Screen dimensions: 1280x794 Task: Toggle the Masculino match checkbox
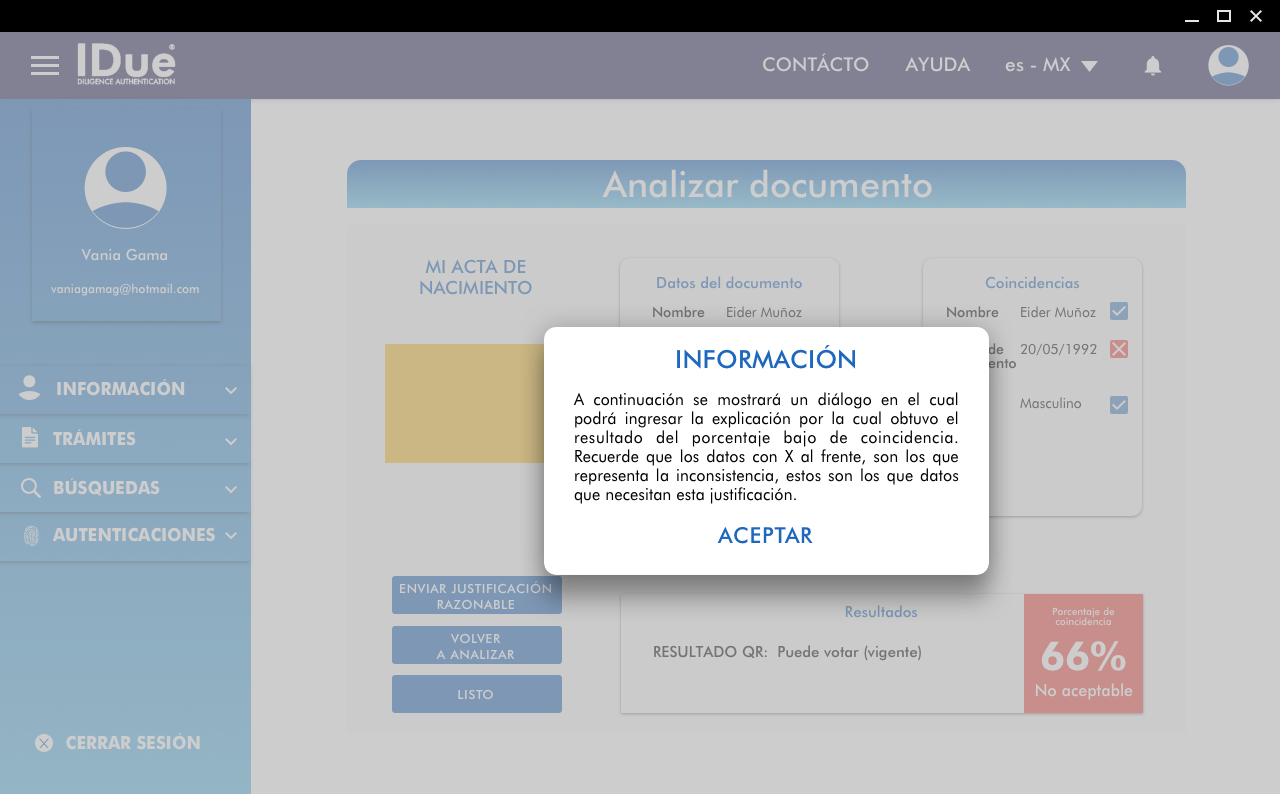[1119, 405]
